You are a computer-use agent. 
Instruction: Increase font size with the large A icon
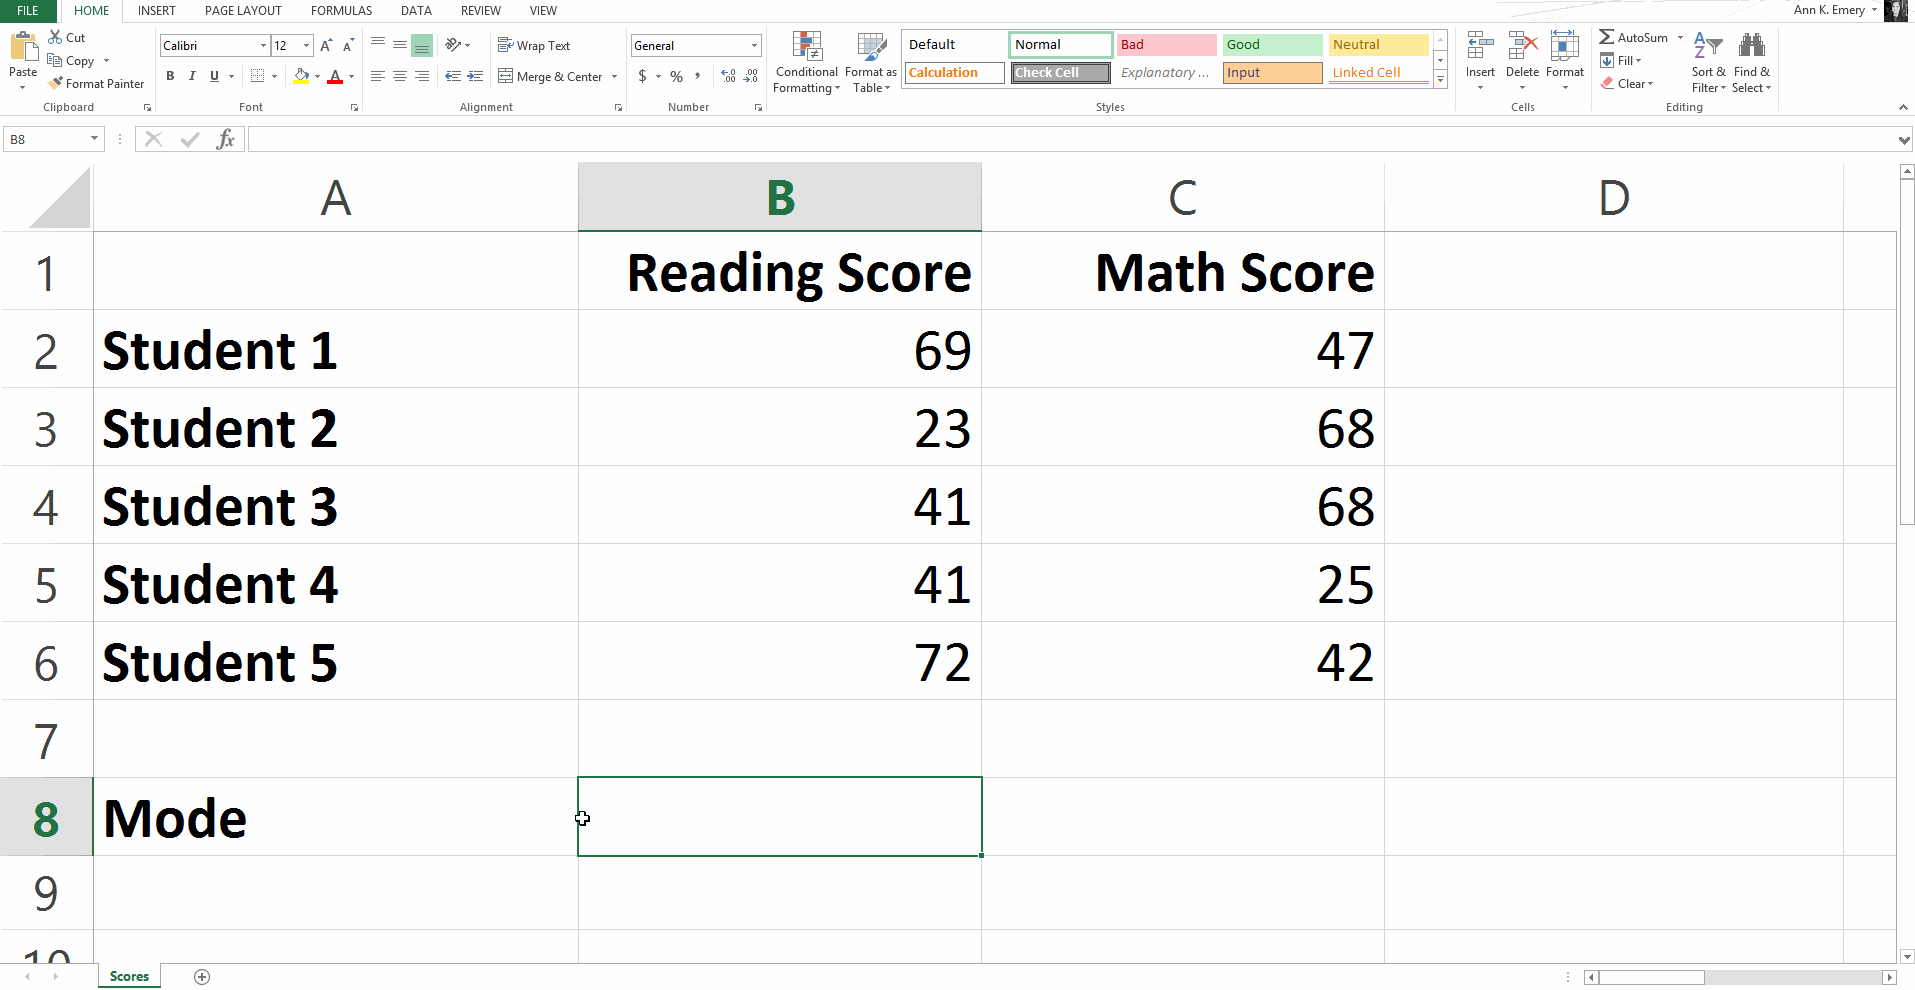[326, 46]
